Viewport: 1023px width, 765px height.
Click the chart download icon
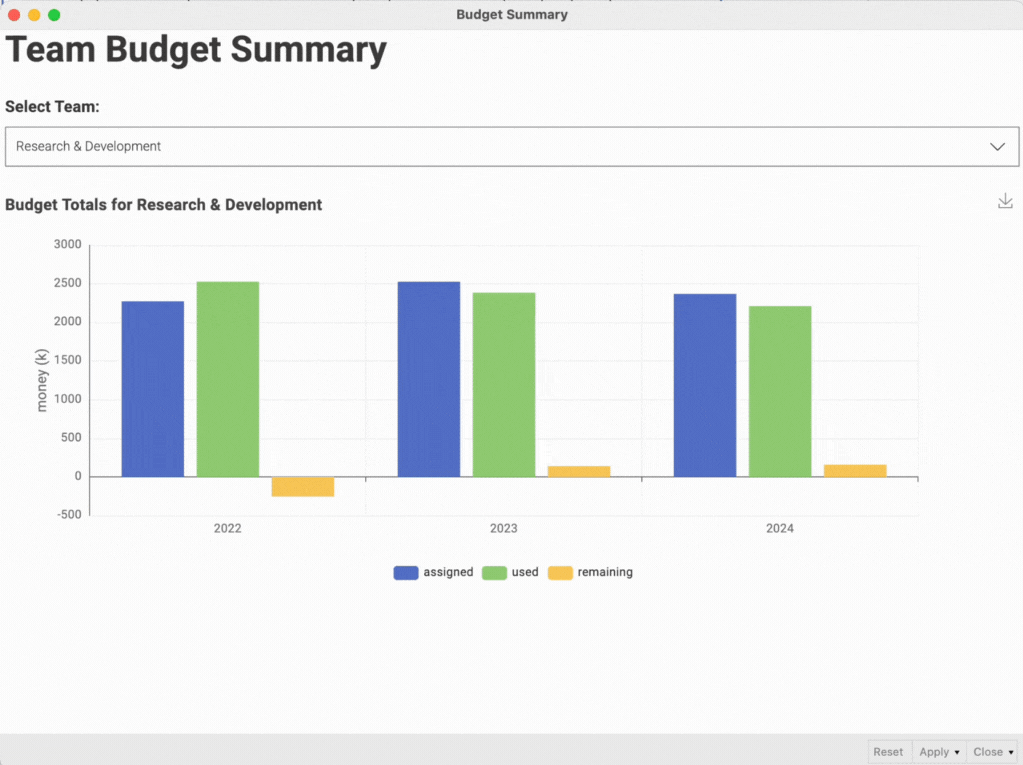(x=1005, y=200)
